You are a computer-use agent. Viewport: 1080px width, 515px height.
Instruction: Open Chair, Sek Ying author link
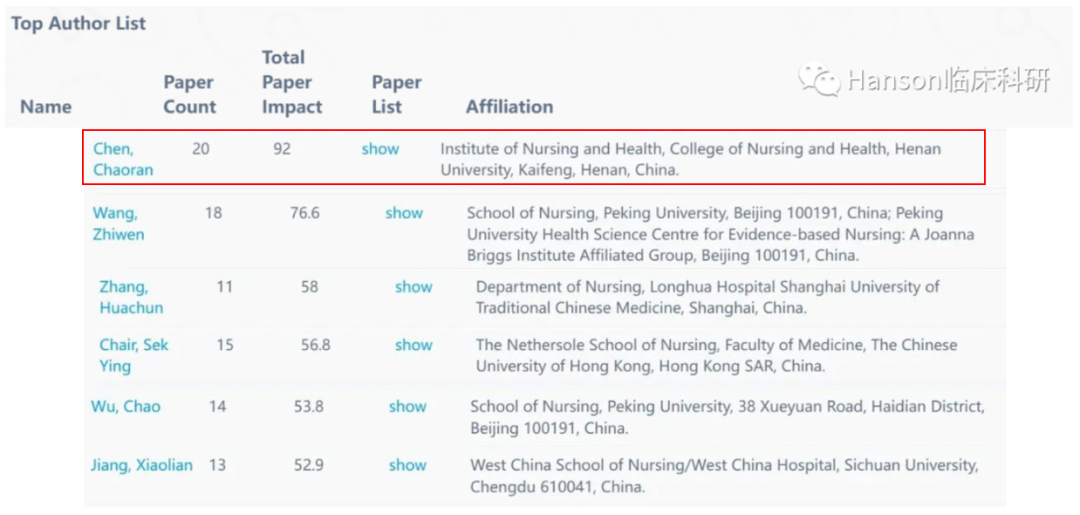coord(134,355)
